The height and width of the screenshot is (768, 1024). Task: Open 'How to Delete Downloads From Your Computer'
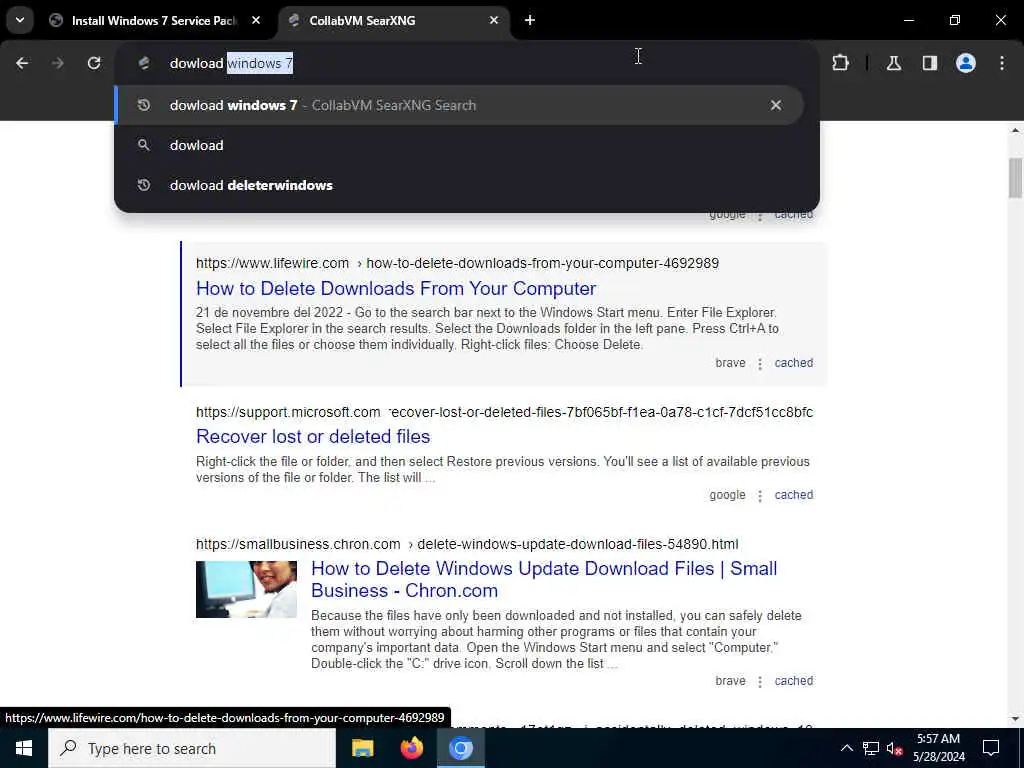396,288
